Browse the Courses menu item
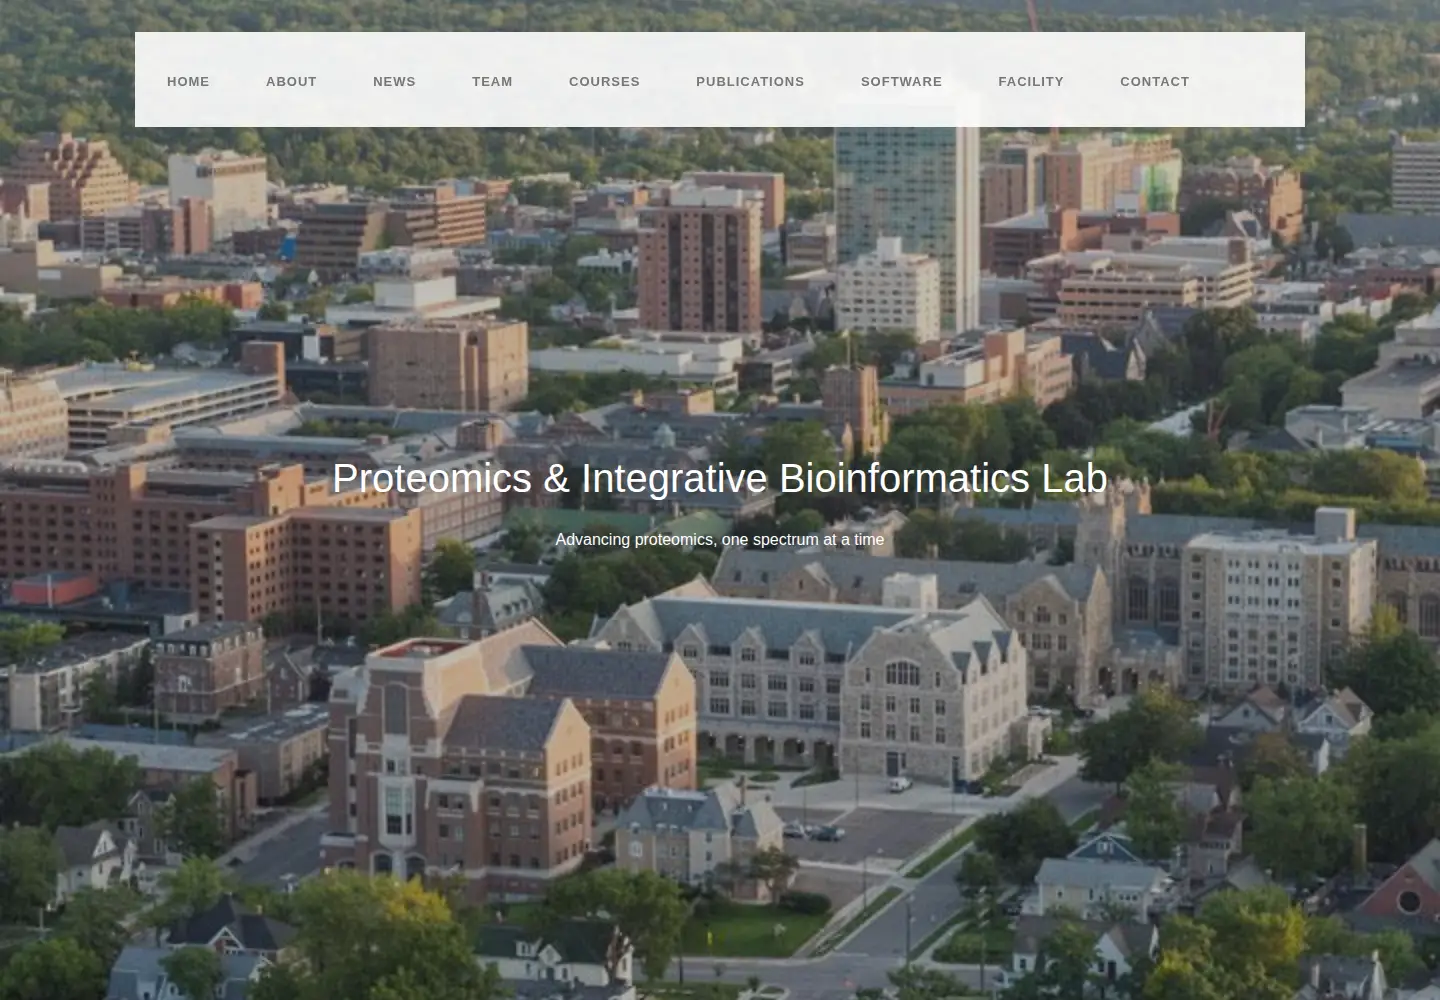 (x=604, y=82)
